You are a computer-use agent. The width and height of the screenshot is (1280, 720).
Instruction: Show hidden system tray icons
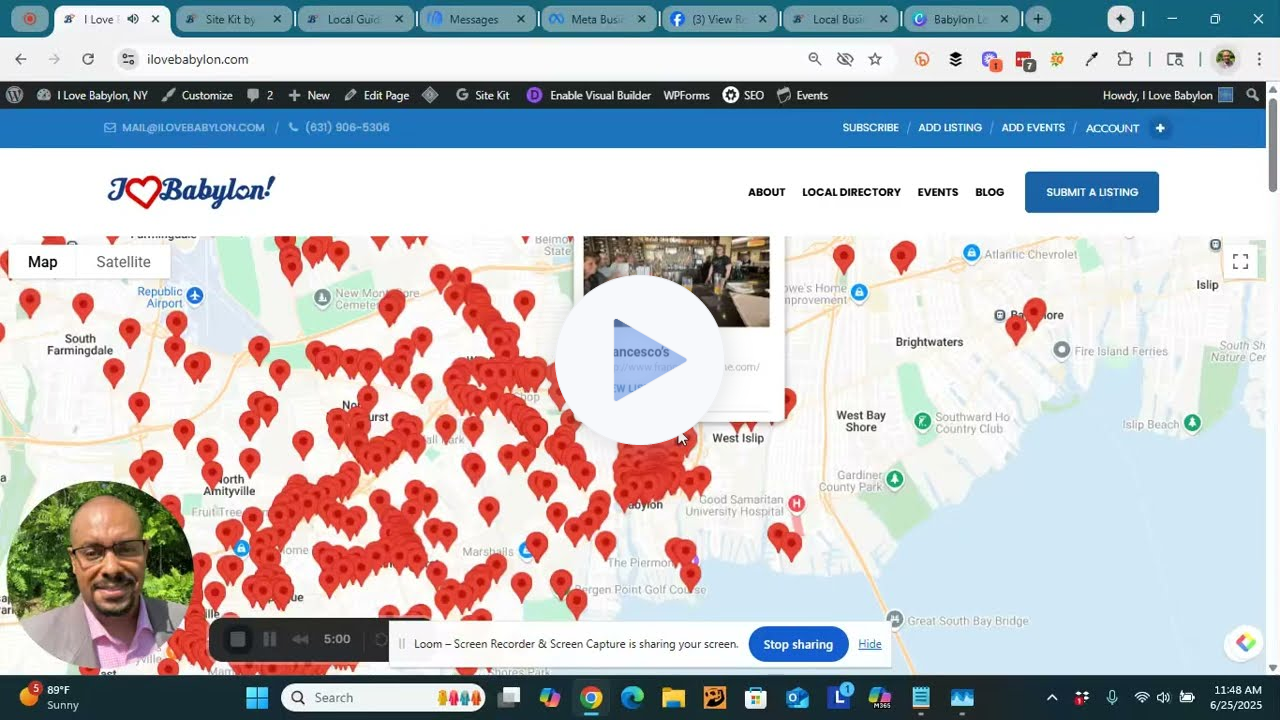coord(1051,697)
